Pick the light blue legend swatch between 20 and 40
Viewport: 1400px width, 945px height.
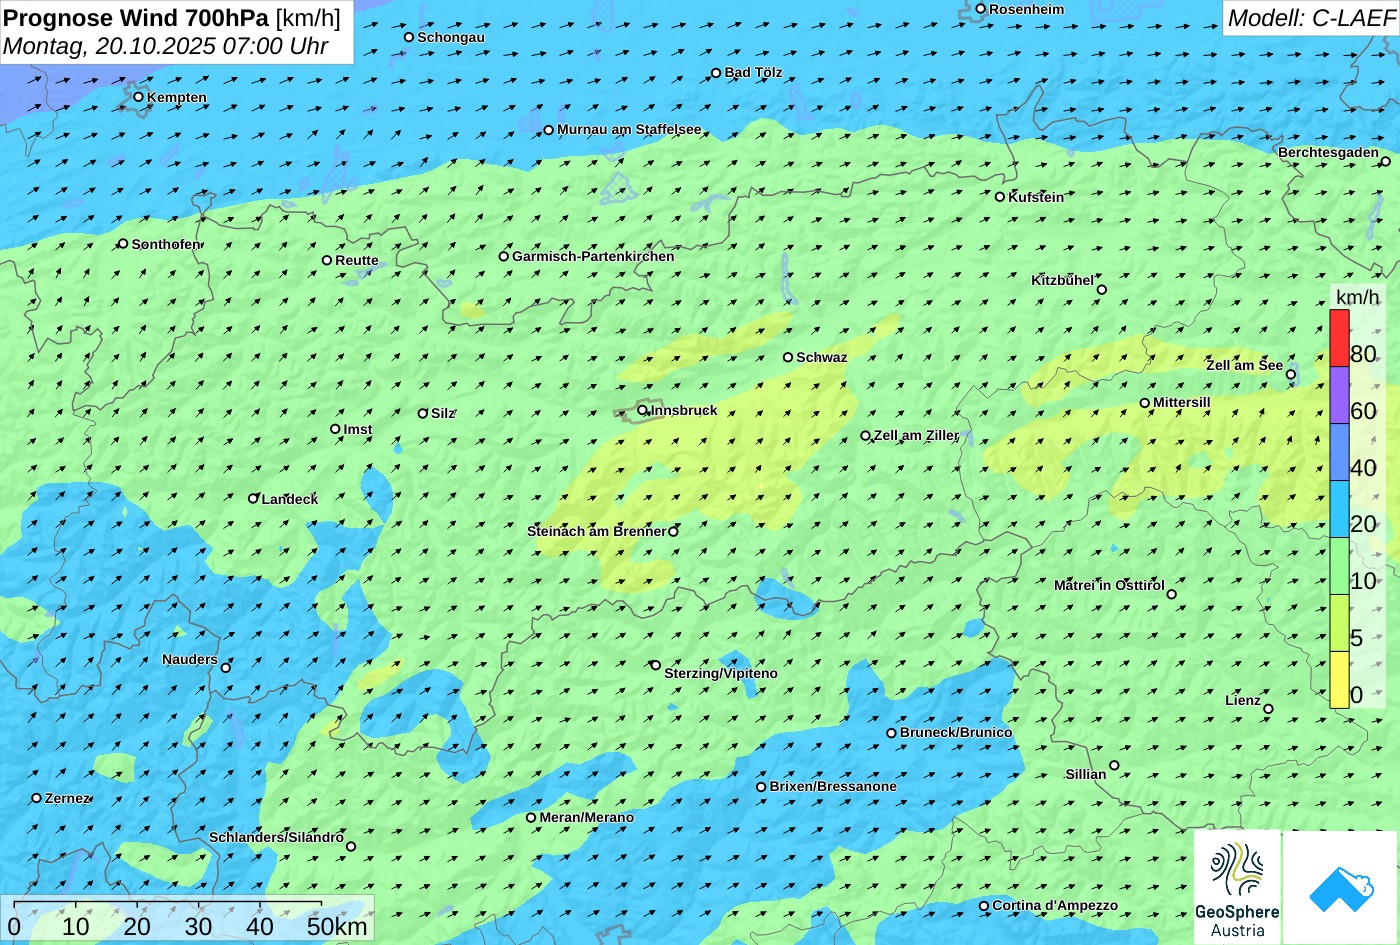1339,510
